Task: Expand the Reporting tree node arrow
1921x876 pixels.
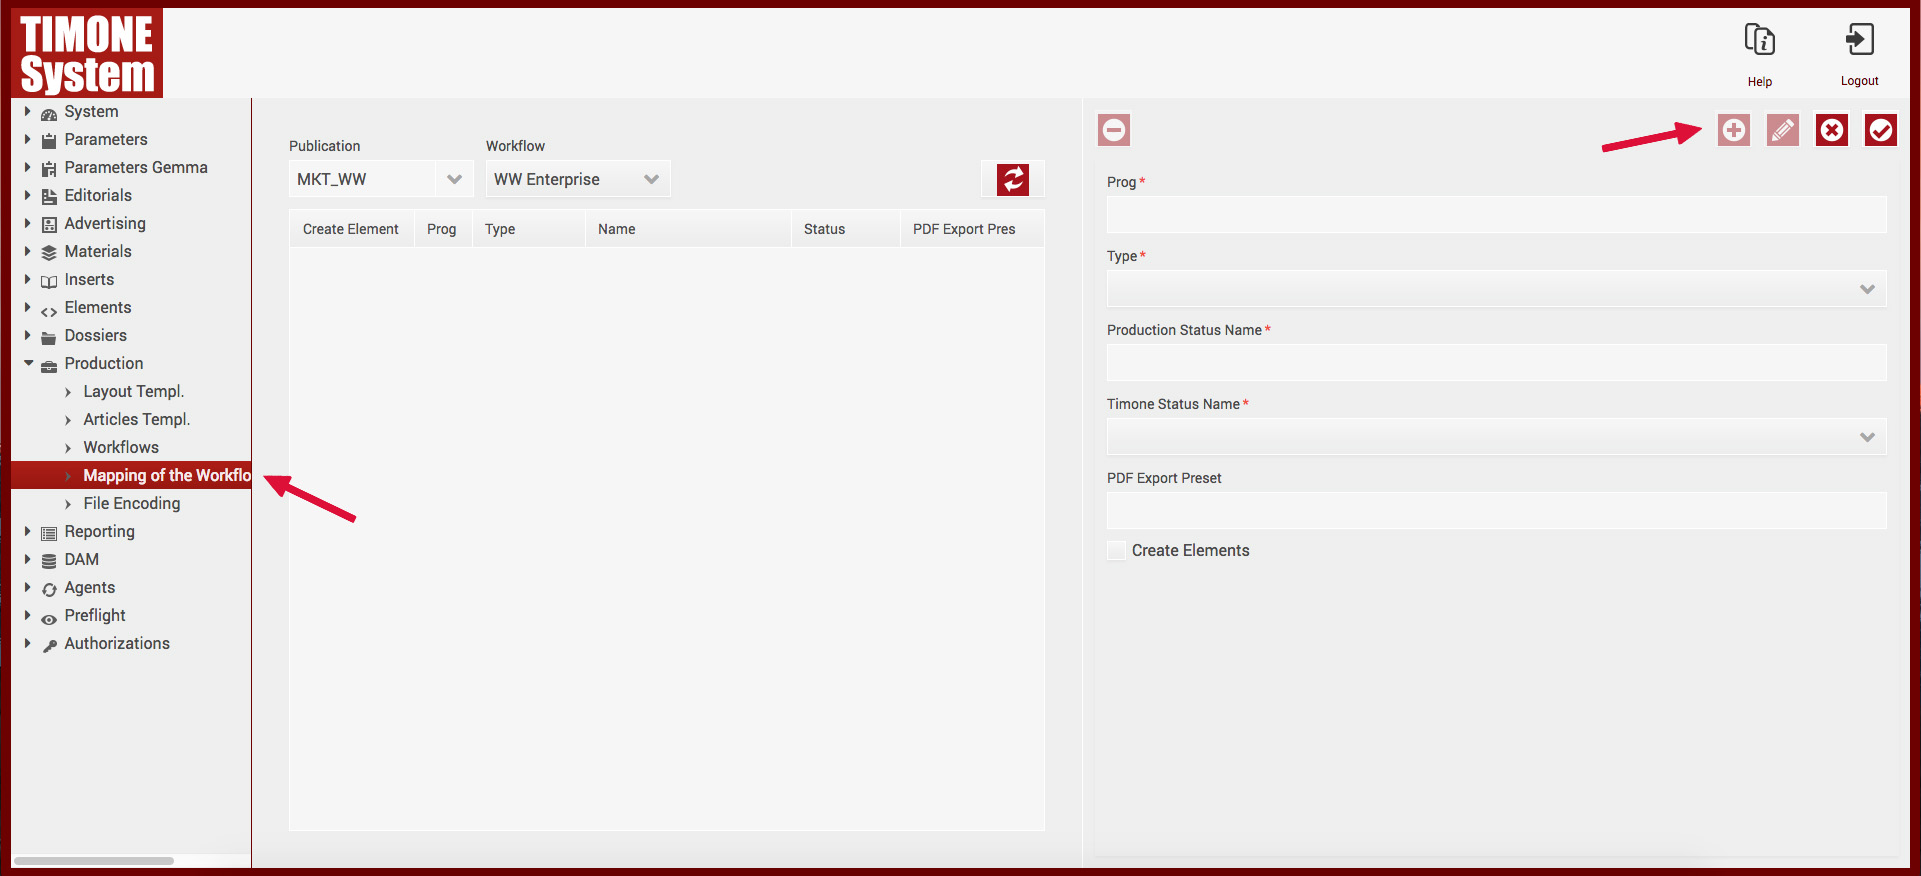Action: (x=28, y=531)
